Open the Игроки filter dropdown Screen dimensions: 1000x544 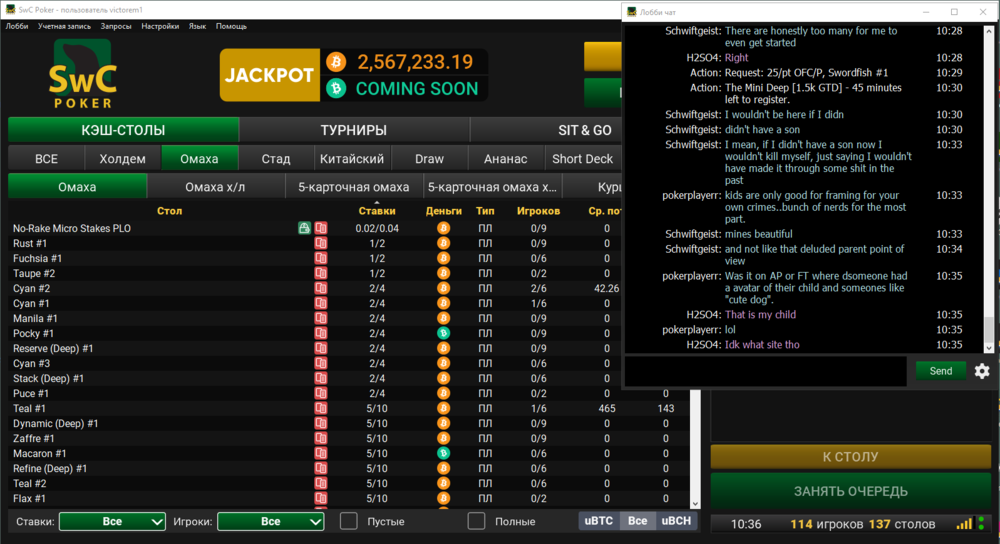[x=270, y=521]
